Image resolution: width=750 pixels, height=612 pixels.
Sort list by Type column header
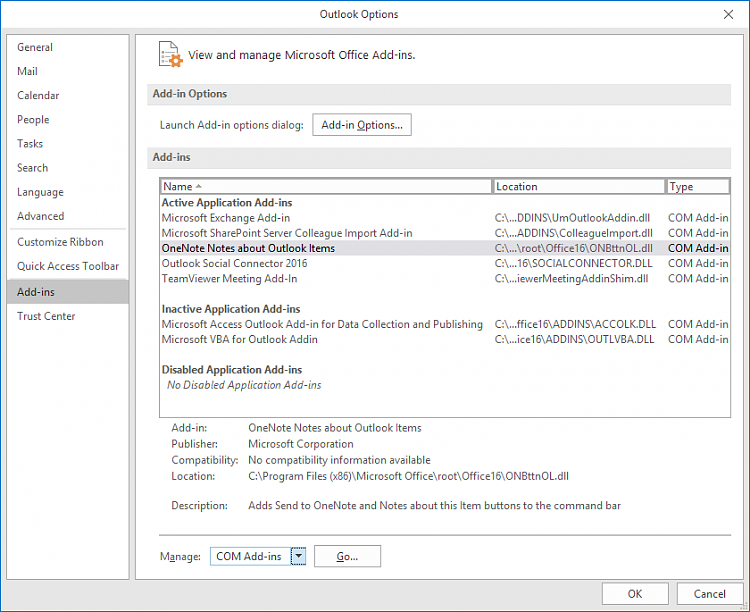pyautogui.click(x=696, y=186)
